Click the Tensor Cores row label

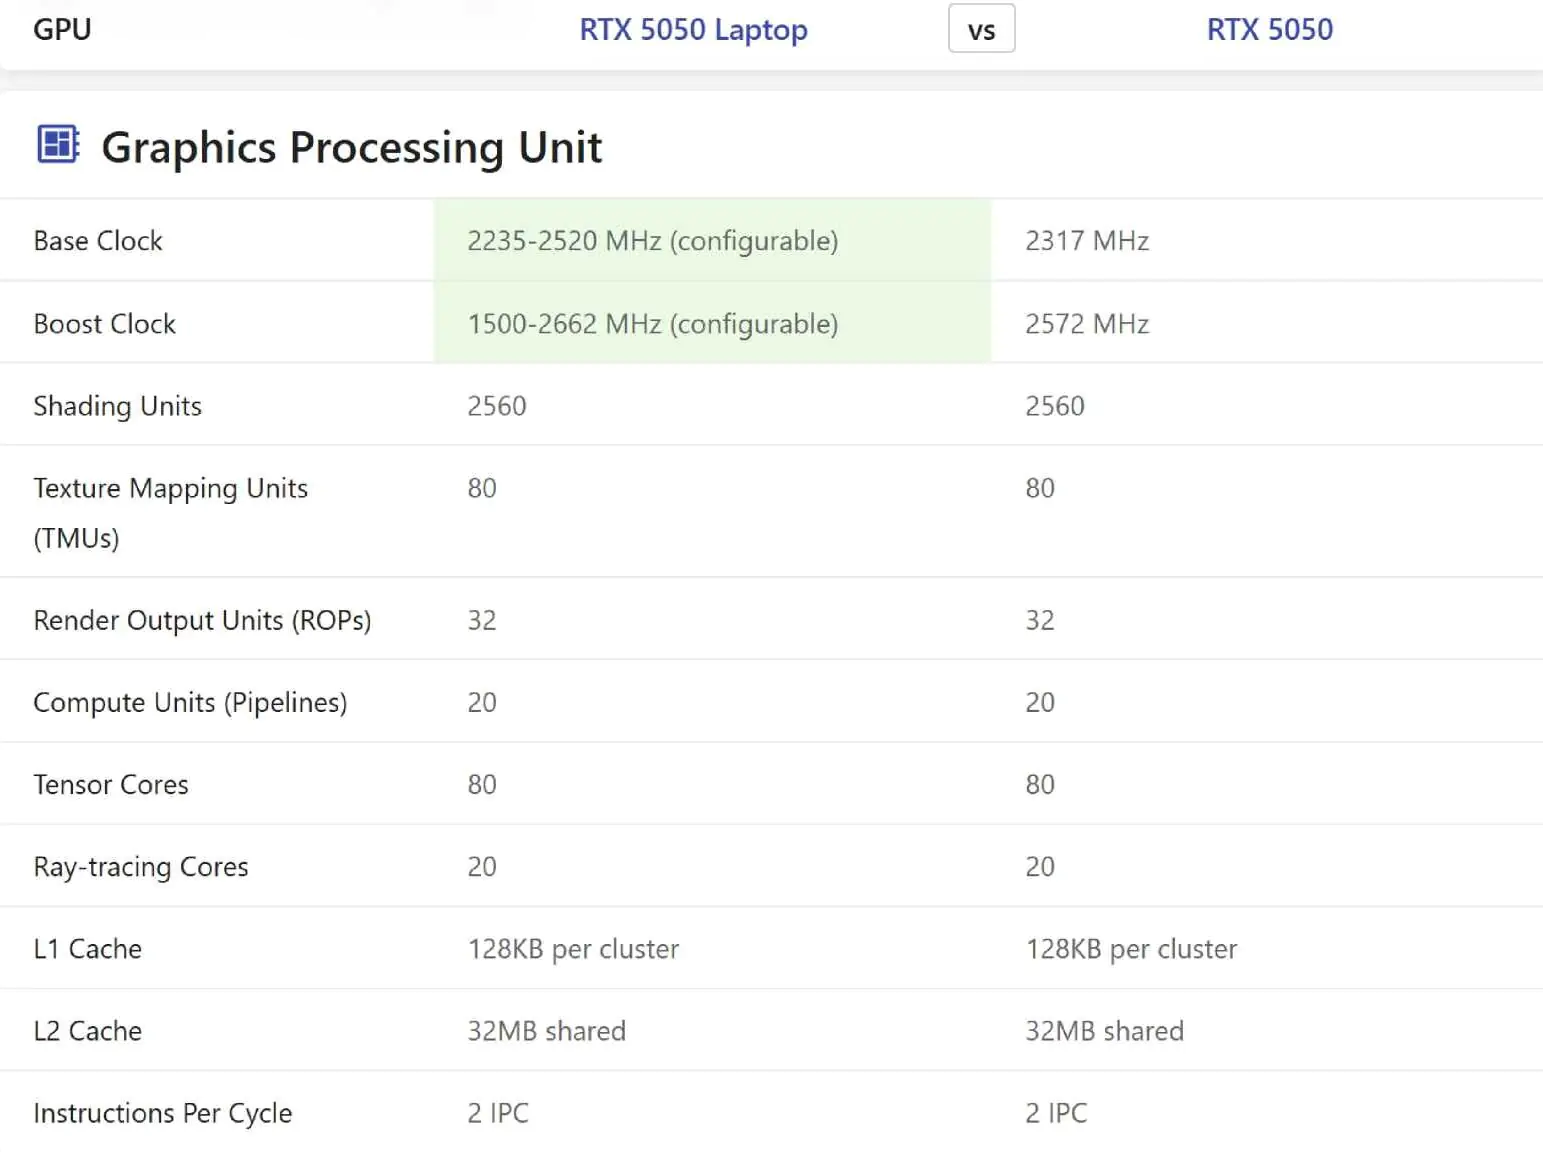click(111, 785)
